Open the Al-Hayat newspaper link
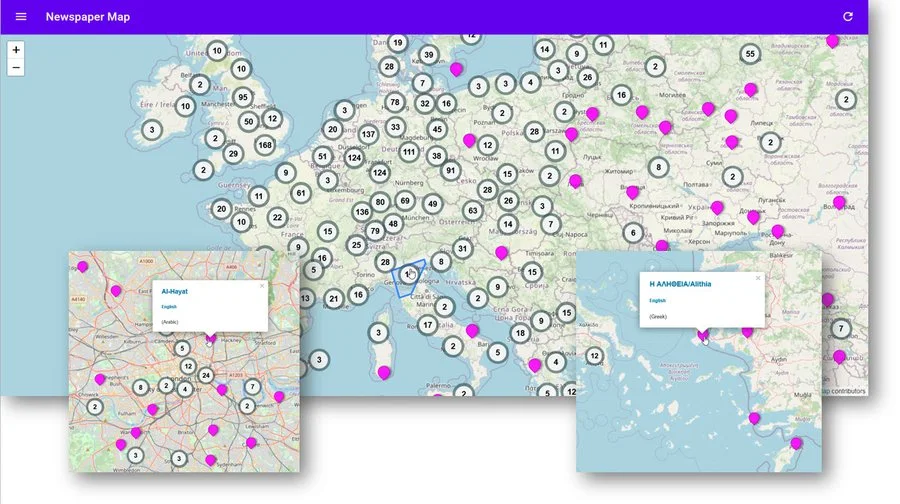 click(x=174, y=292)
